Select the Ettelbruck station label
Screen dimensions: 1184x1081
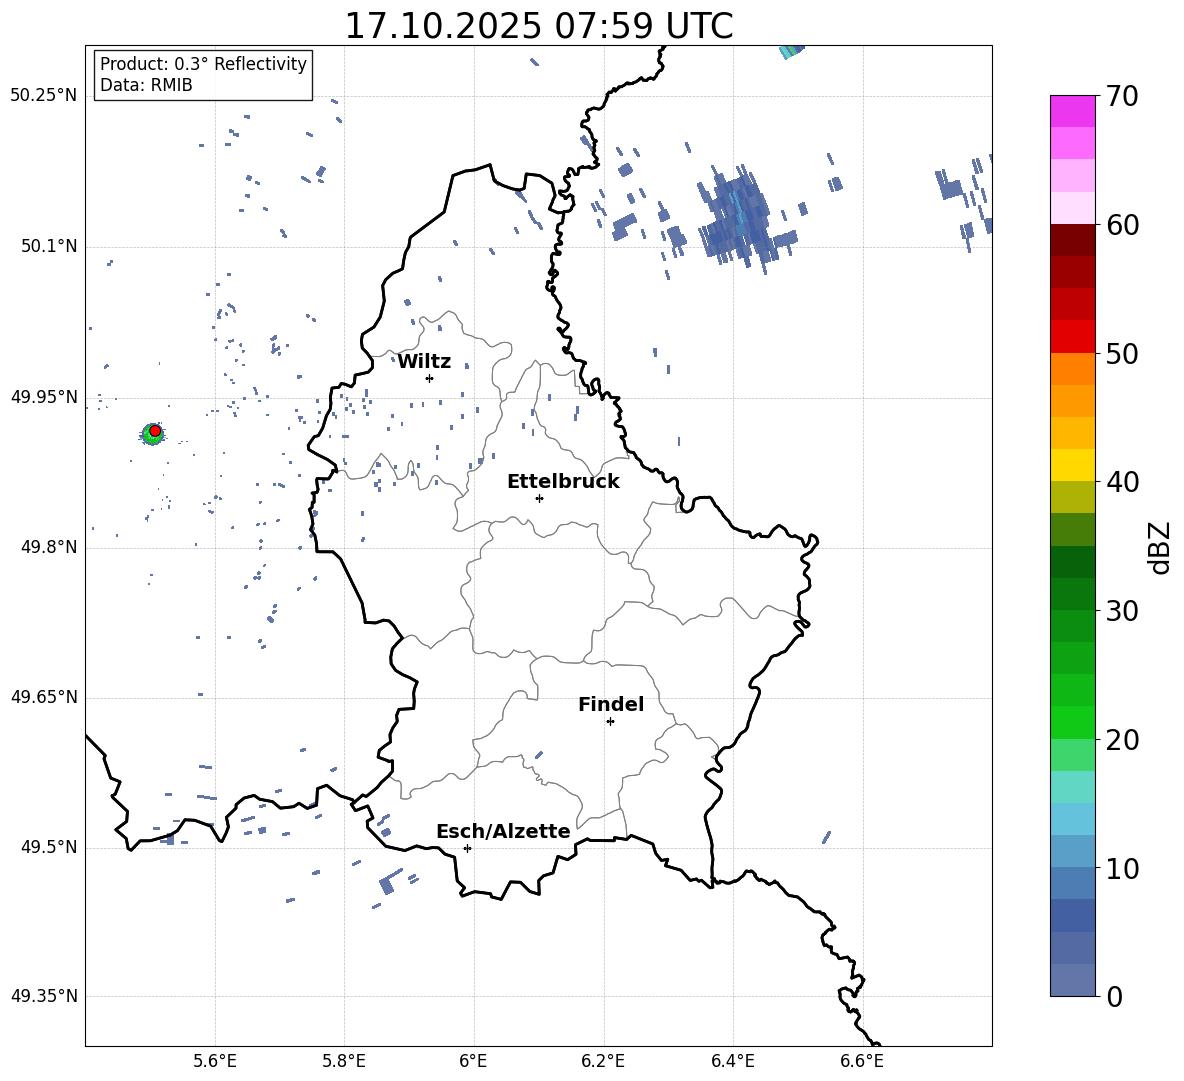pos(563,482)
